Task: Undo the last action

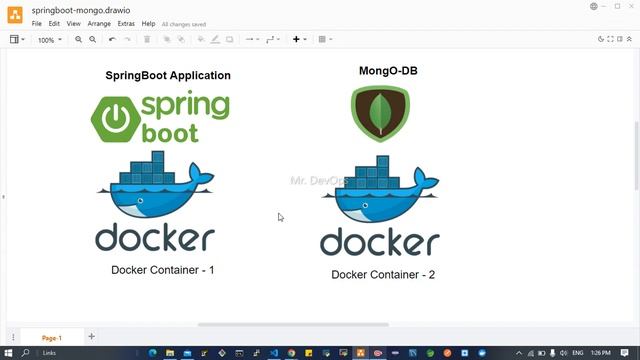Action: click(x=112, y=39)
